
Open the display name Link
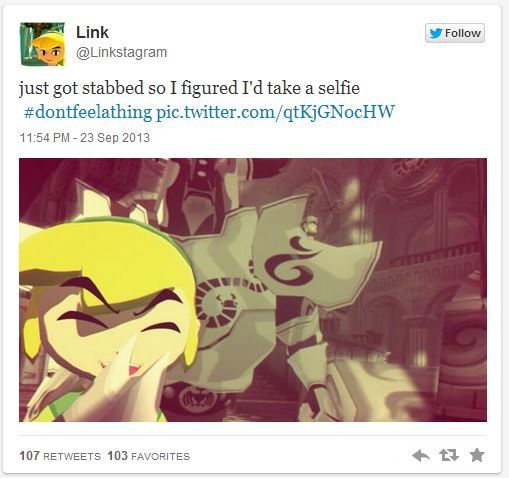tap(92, 33)
